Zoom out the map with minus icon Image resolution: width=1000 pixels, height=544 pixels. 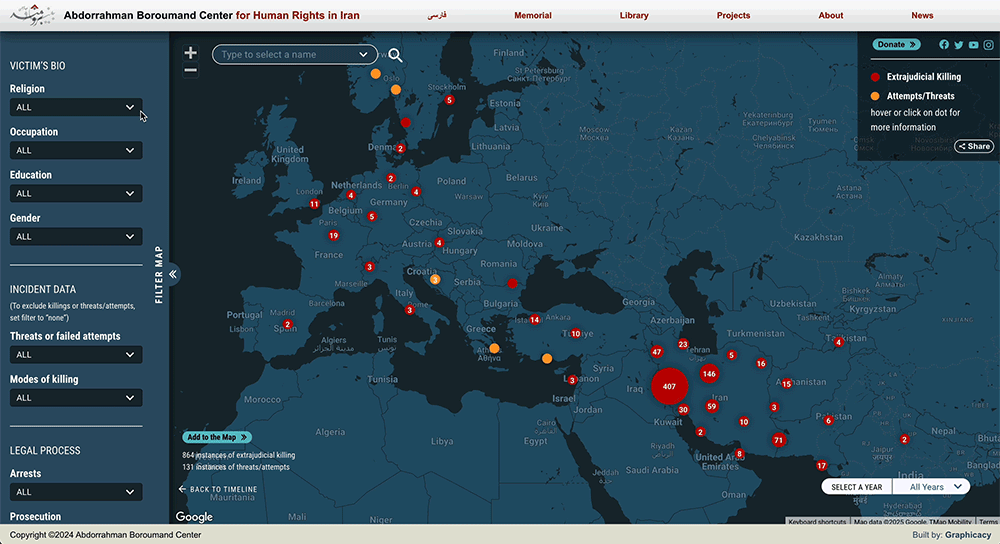[x=190, y=70]
